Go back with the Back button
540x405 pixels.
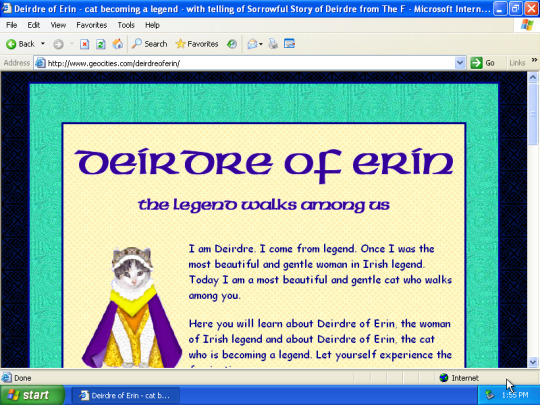(20, 44)
